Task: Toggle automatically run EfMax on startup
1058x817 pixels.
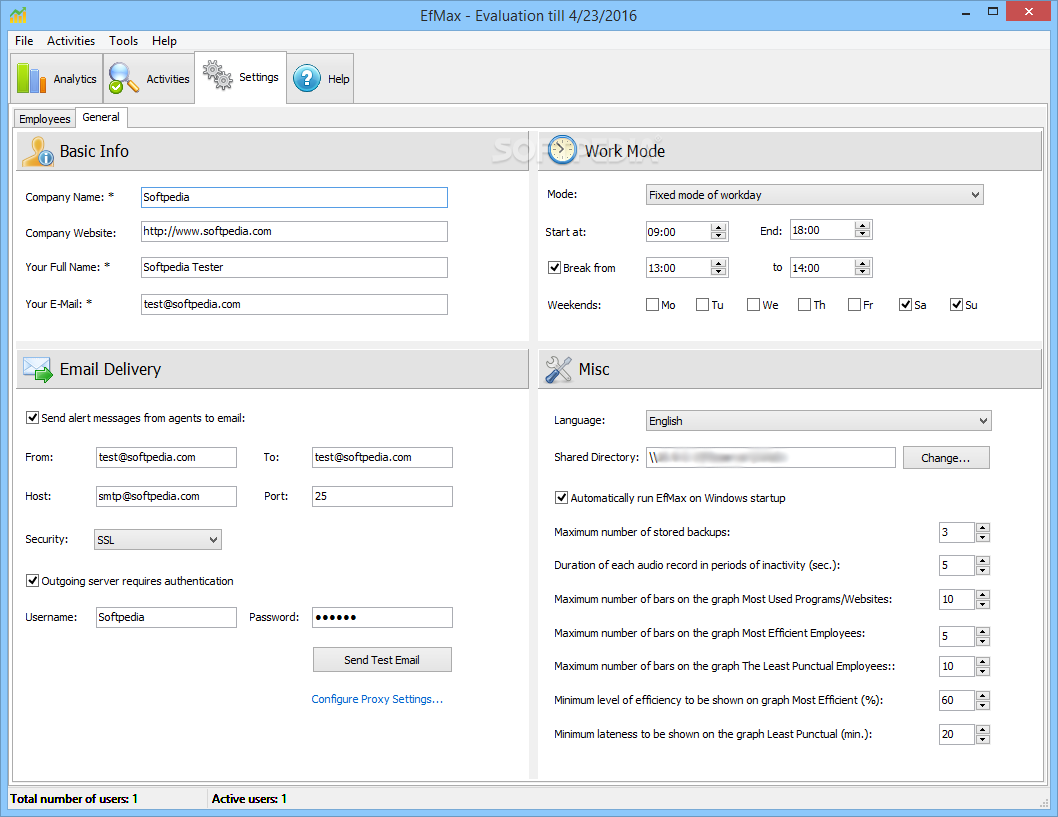Action: tap(561, 498)
